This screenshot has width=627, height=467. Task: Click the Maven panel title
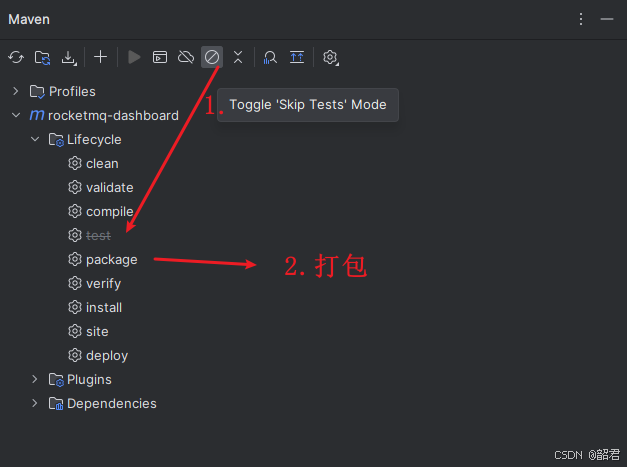click(x=29, y=19)
